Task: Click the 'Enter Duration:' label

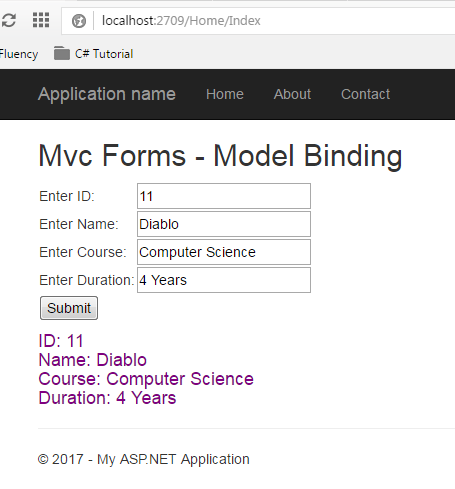Action: (x=87, y=280)
